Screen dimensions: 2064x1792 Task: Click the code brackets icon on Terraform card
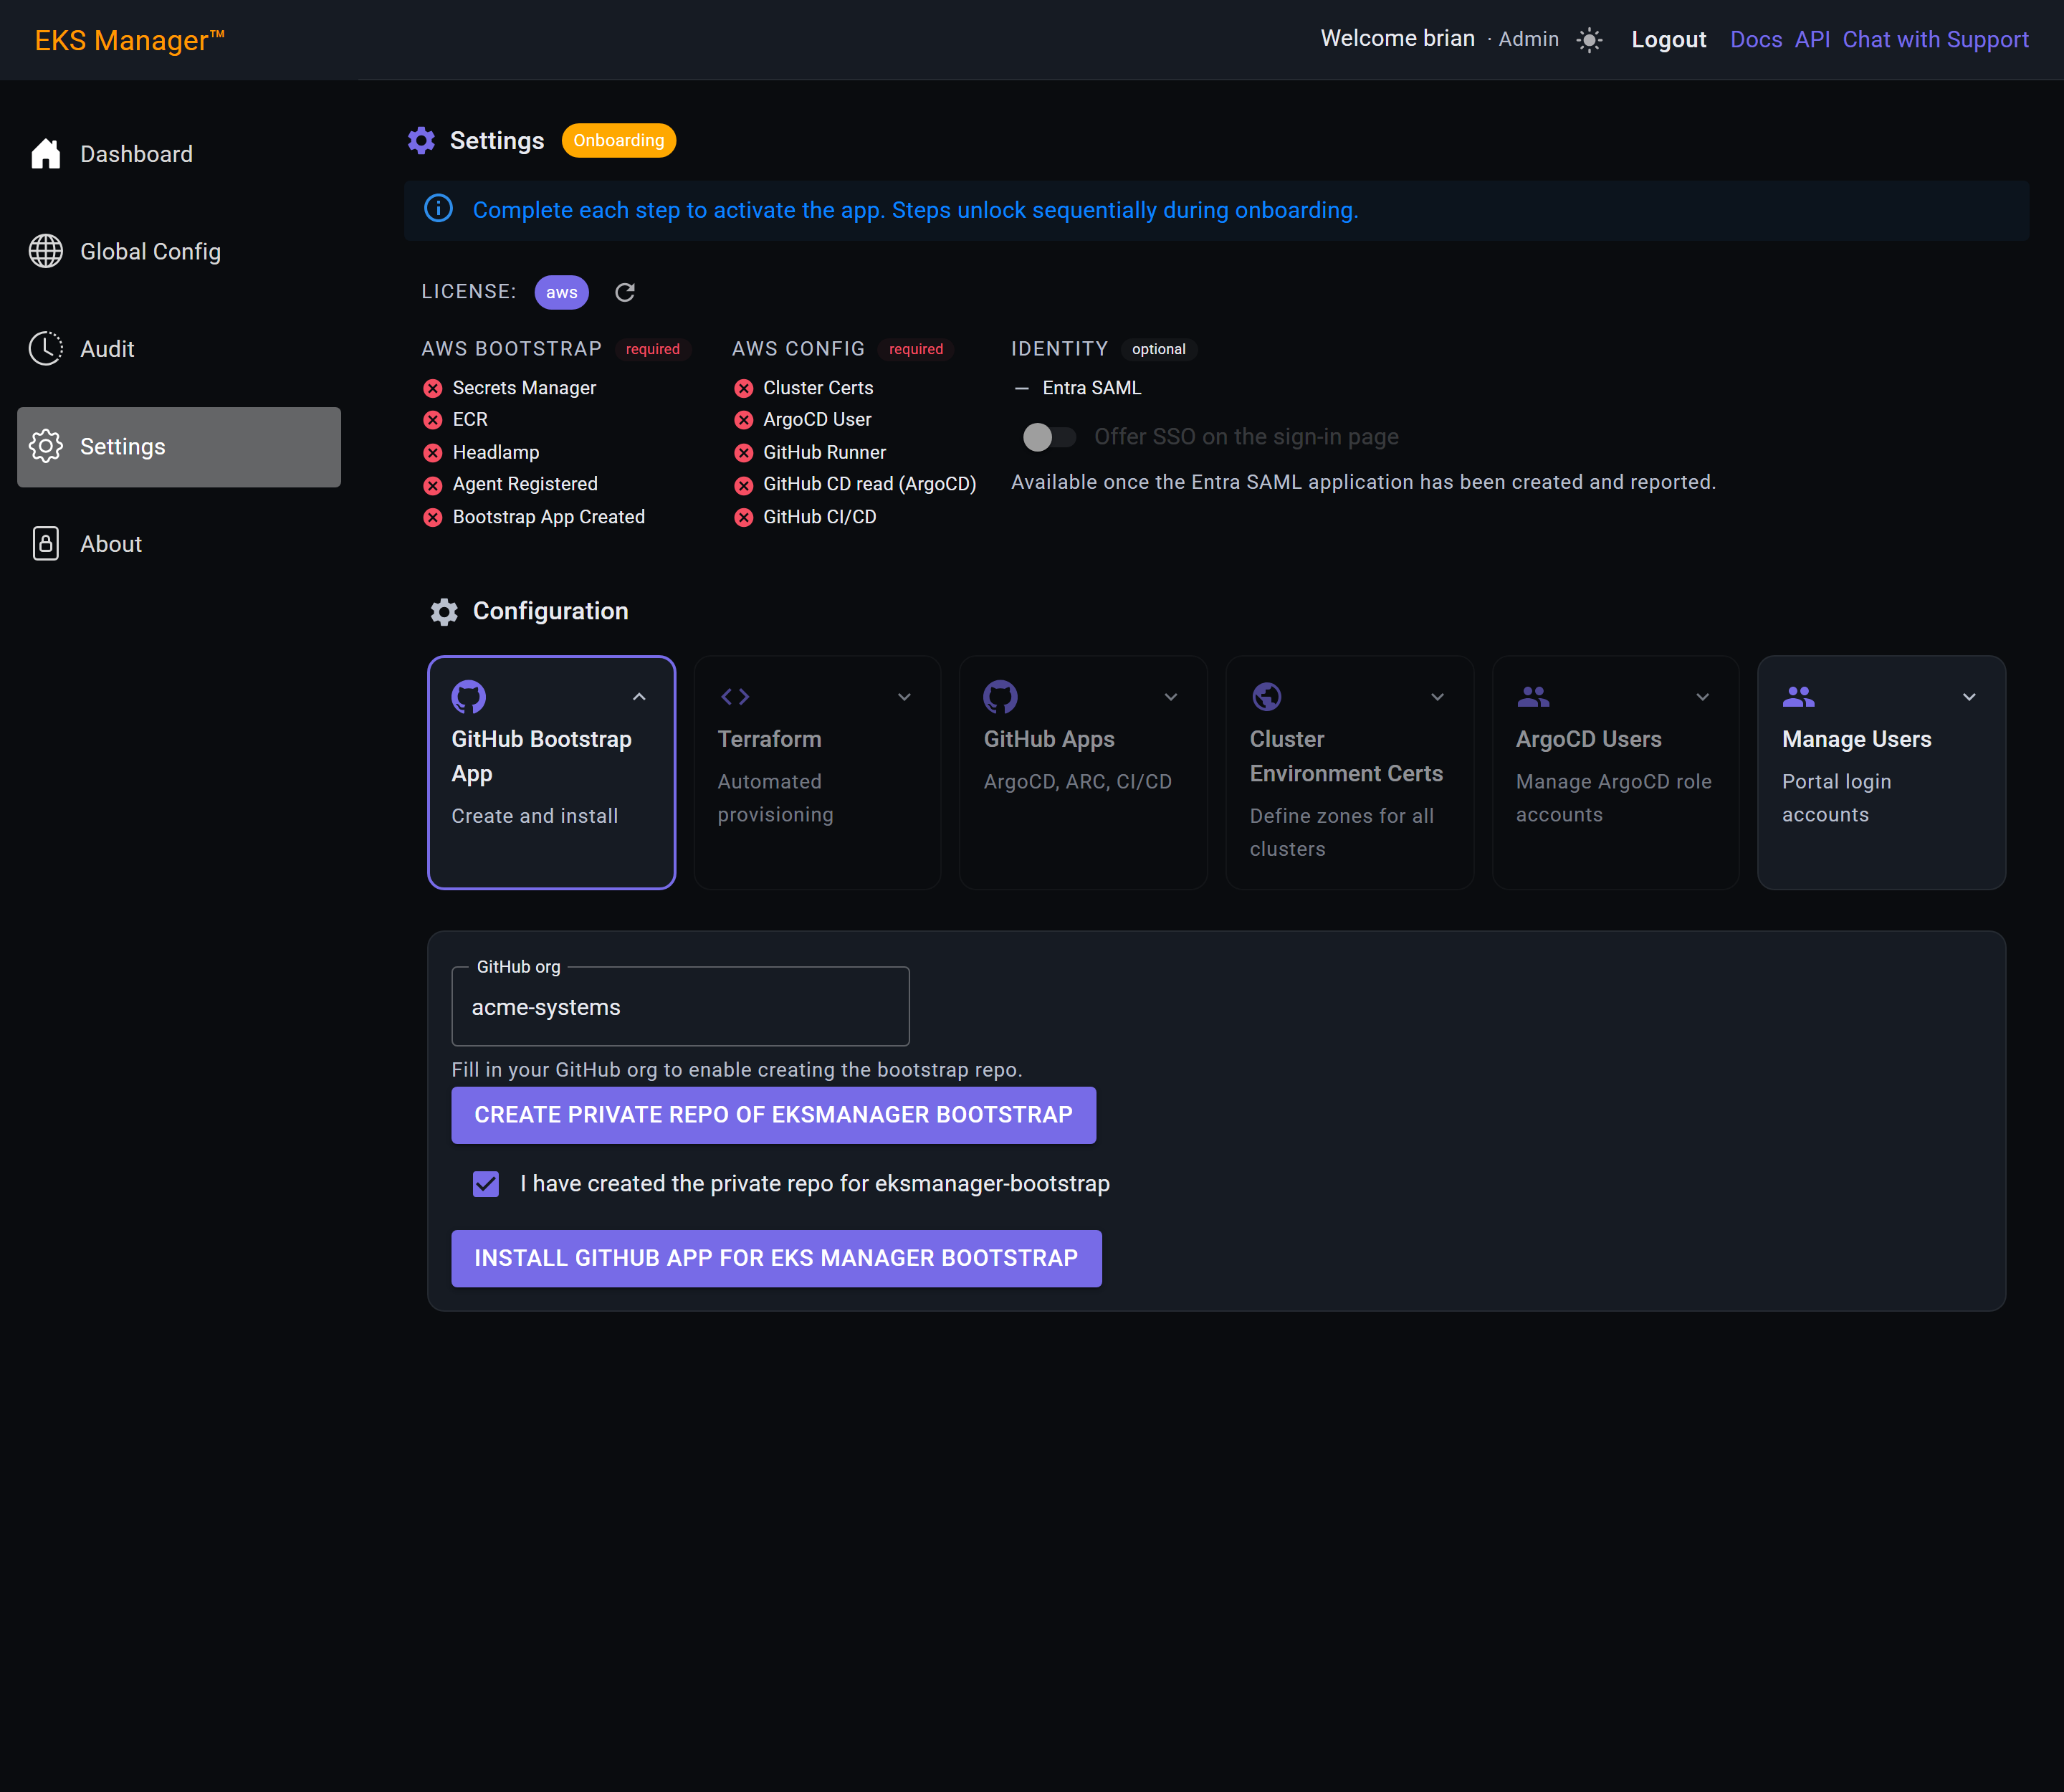735,696
